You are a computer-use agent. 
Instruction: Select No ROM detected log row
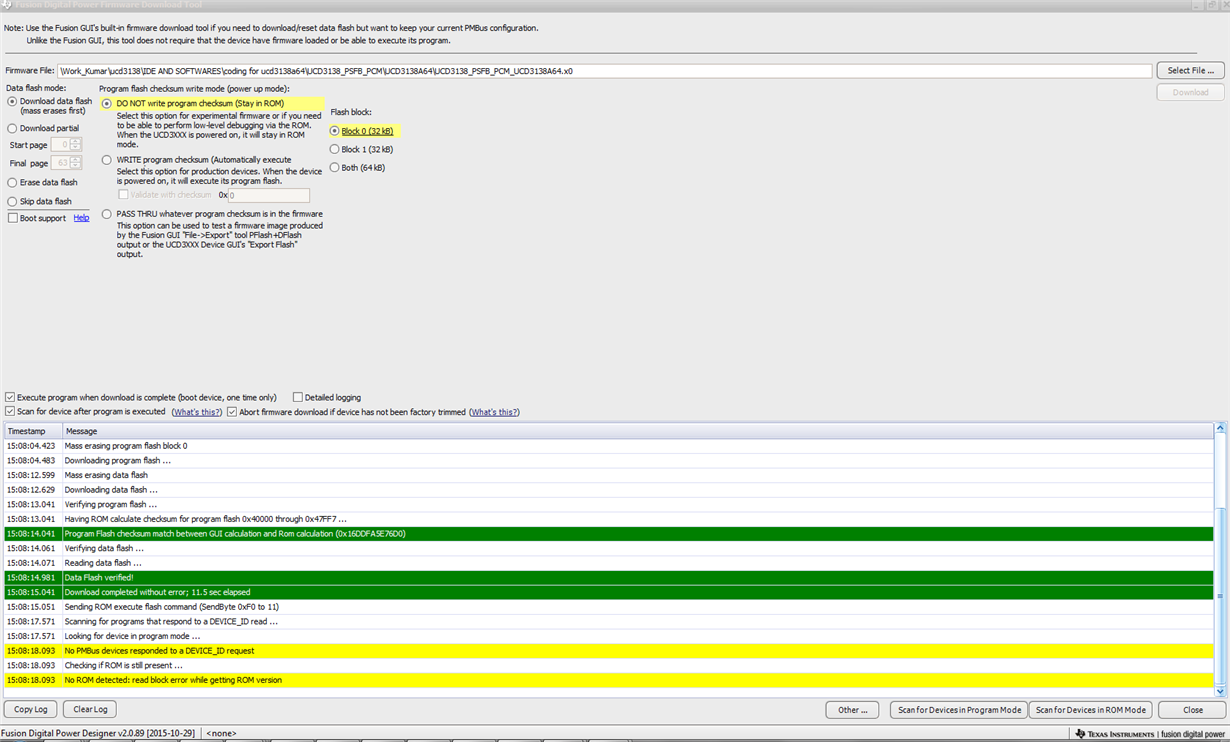609,680
